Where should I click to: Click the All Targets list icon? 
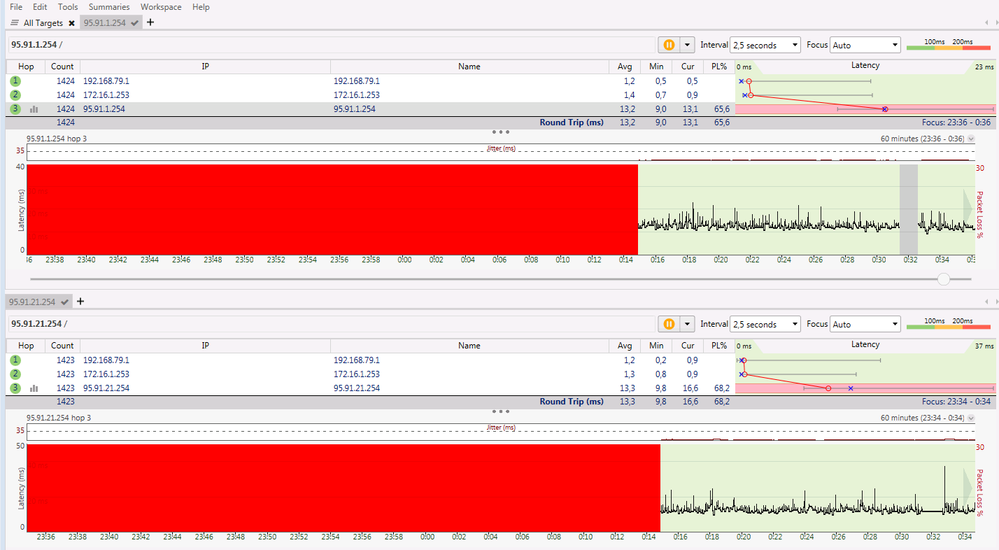pos(15,23)
